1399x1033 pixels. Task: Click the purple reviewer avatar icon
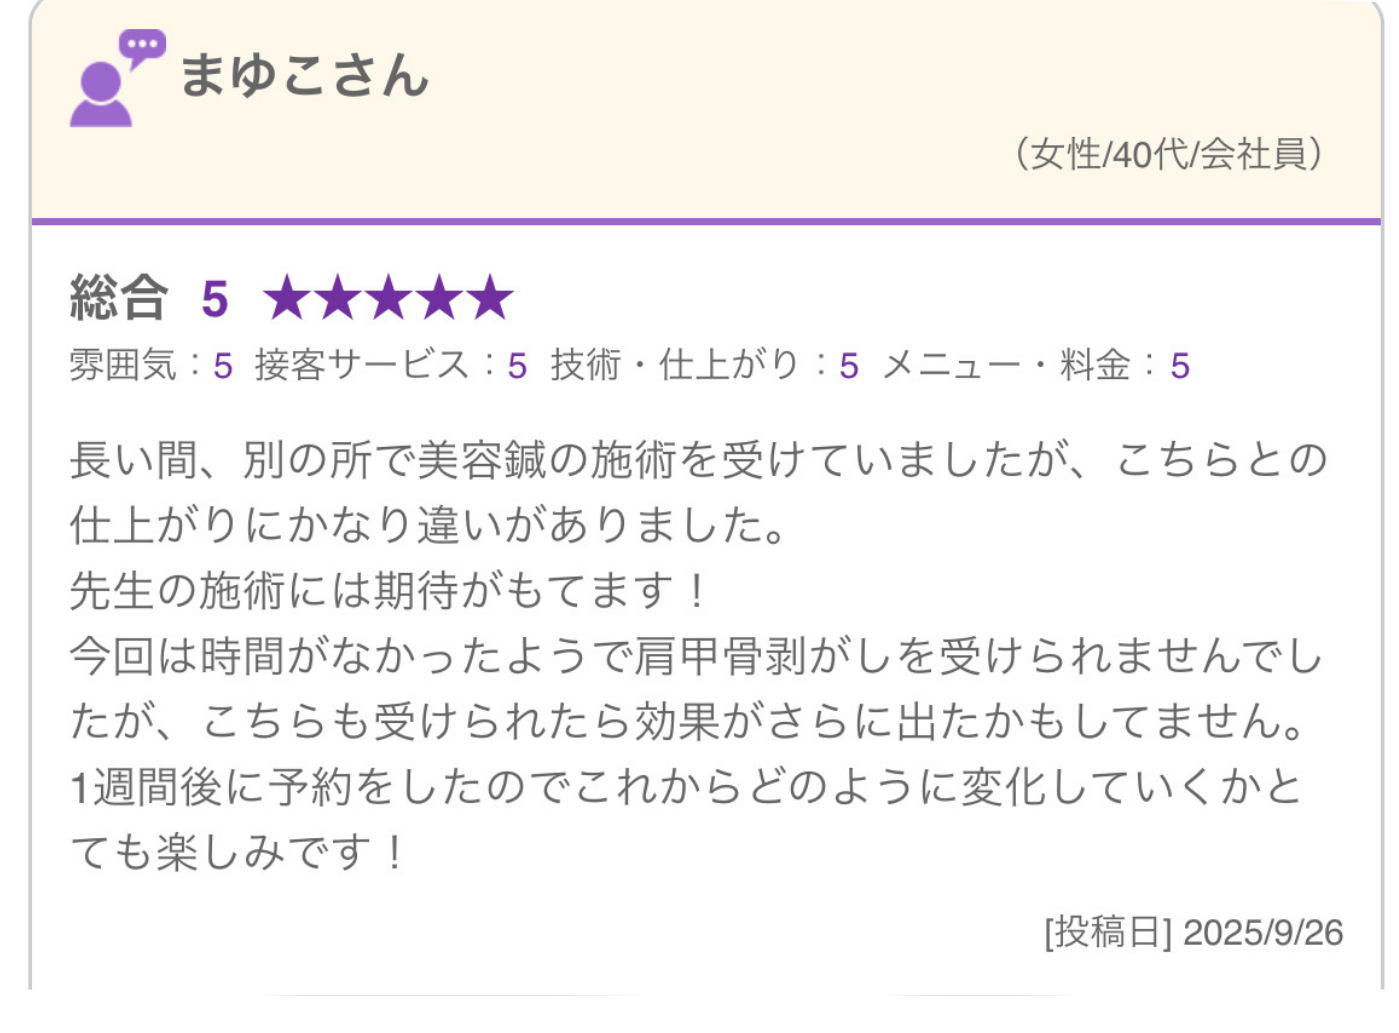point(100,95)
